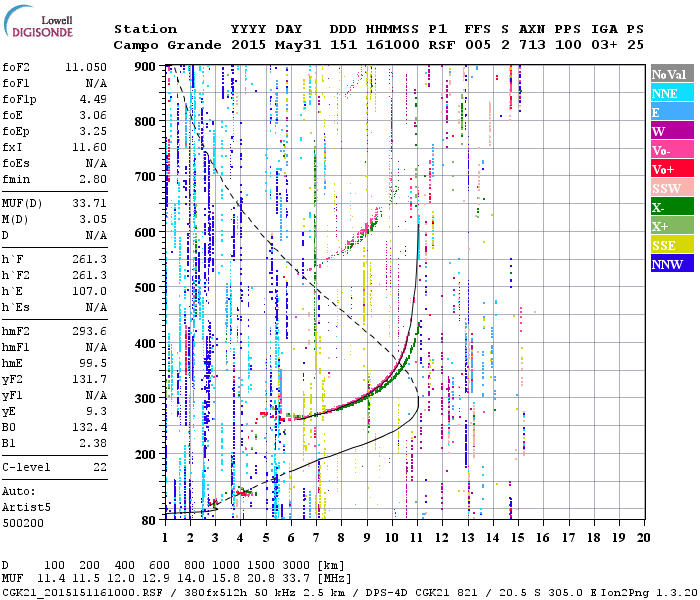Click the yE value 9.3
This screenshot has height=600, width=700.
click(97, 412)
